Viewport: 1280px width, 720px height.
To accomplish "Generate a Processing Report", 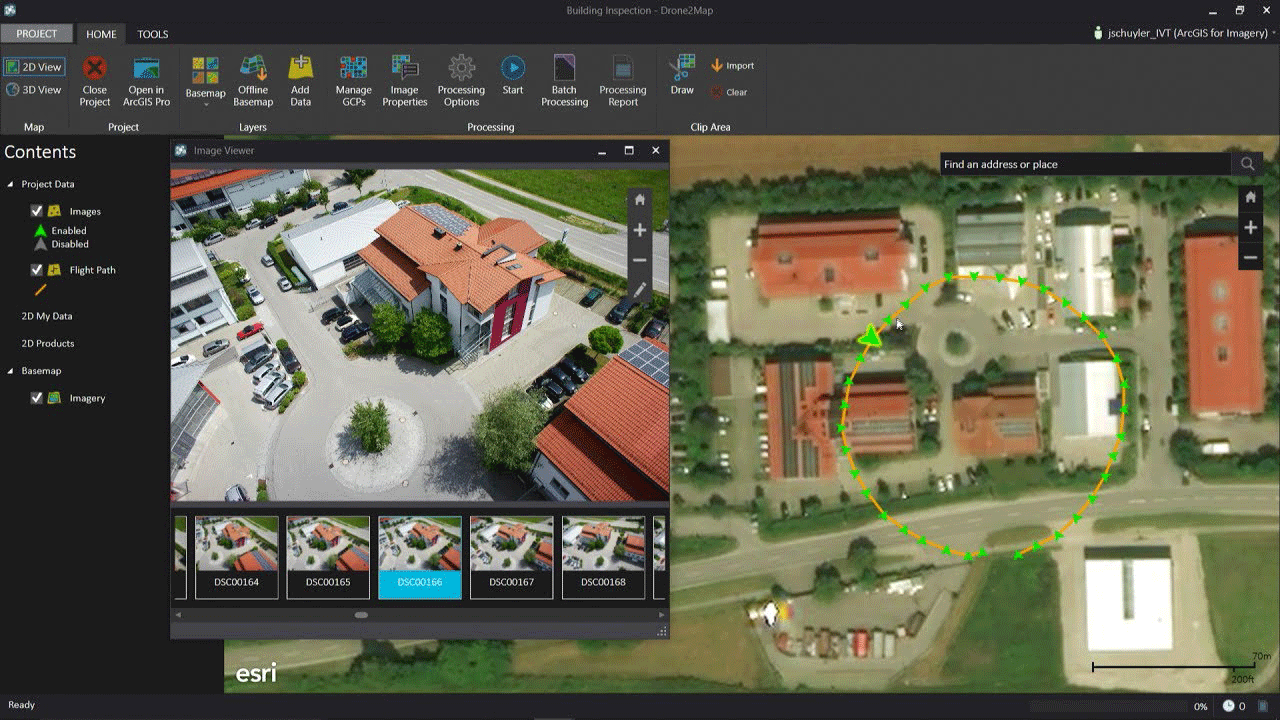I will (x=622, y=80).
